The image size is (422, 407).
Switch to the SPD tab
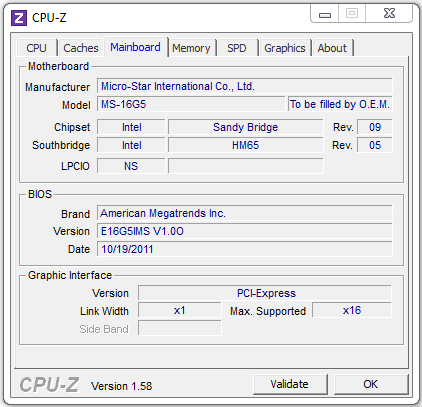pyautogui.click(x=237, y=48)
